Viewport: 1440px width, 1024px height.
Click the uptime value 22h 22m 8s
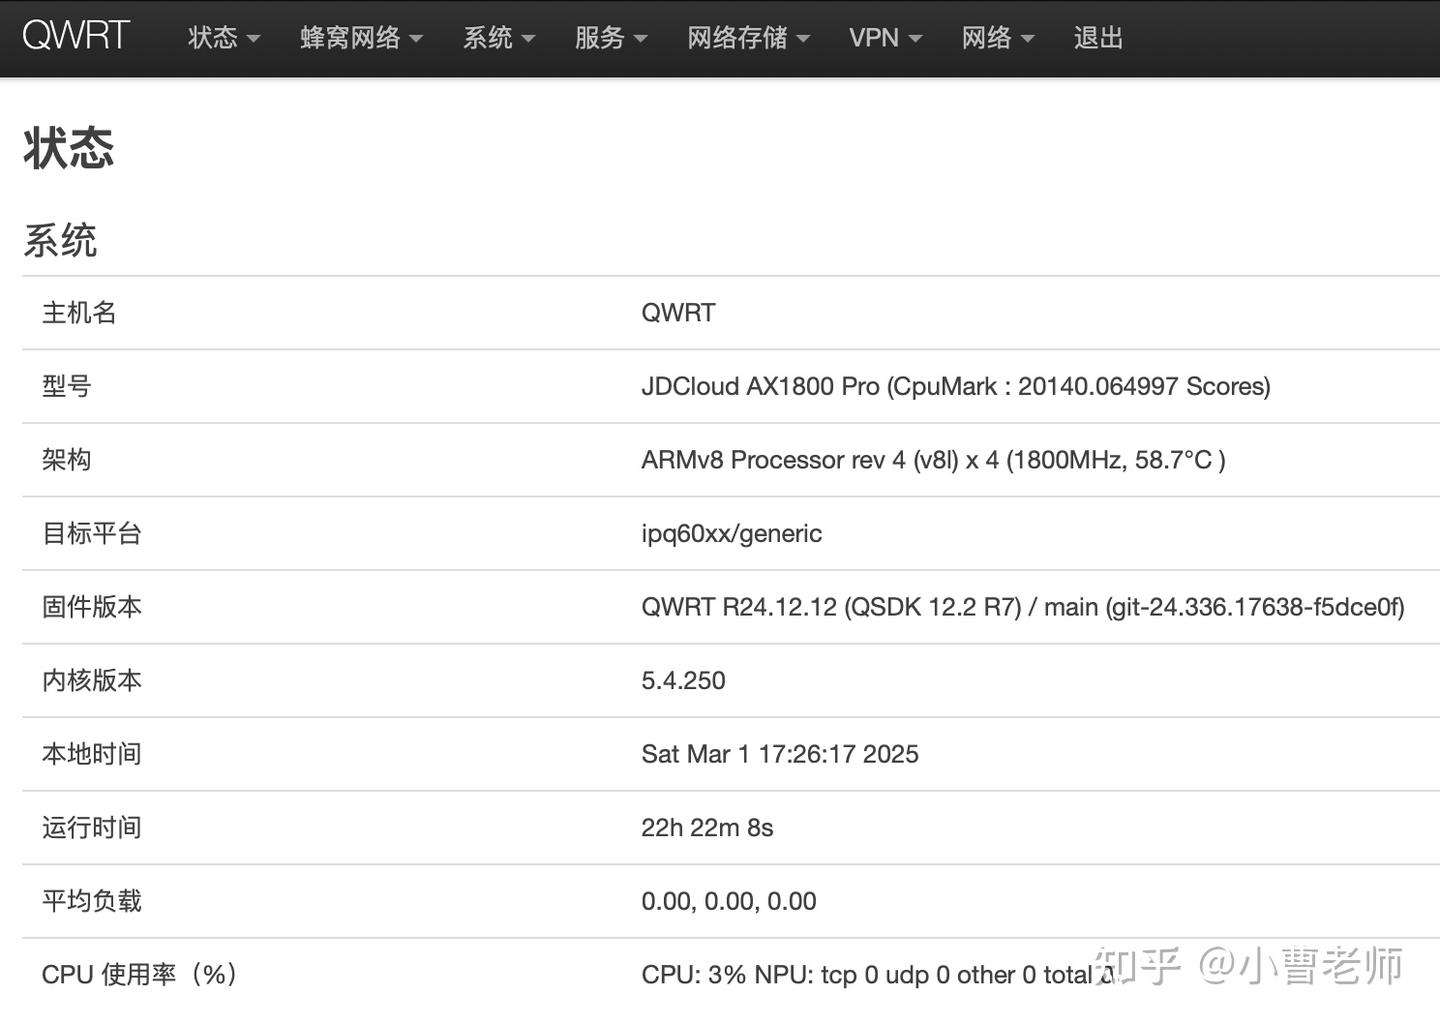coord(707,827)
